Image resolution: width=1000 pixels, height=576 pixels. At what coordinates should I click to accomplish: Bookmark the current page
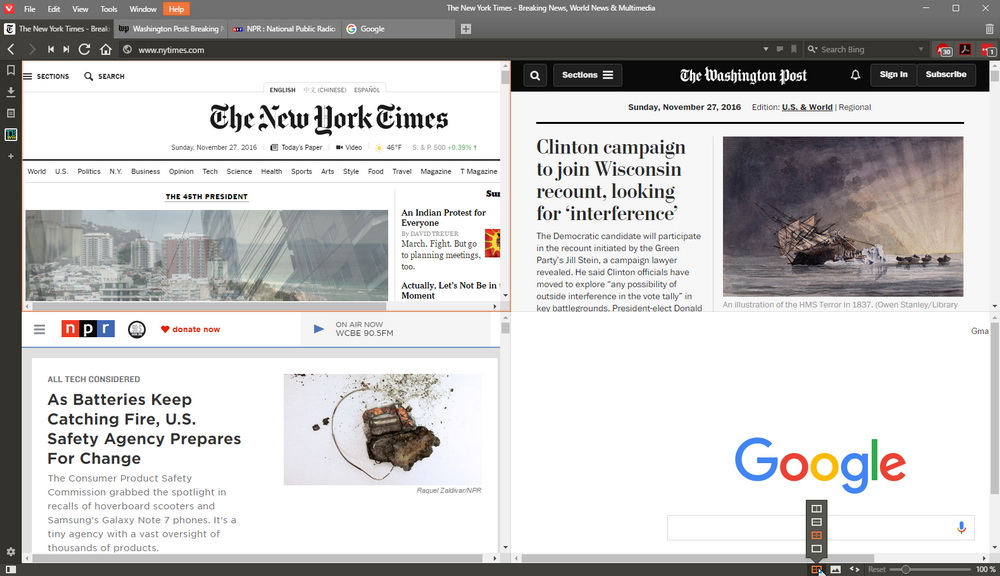[793, 49]
